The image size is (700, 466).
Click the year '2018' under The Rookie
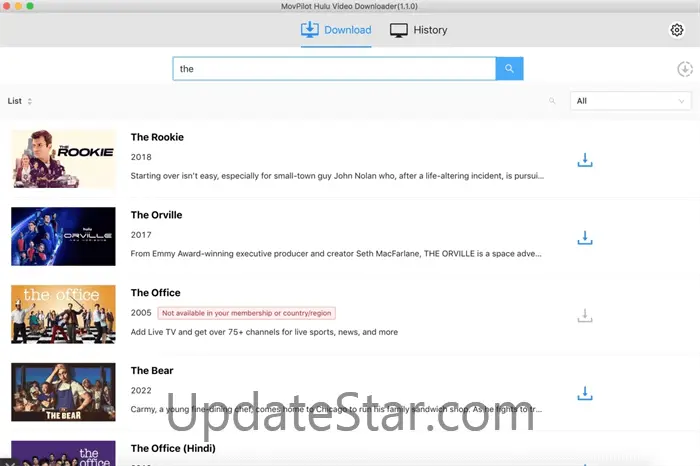pyautogui.click(x=141, y=157)
